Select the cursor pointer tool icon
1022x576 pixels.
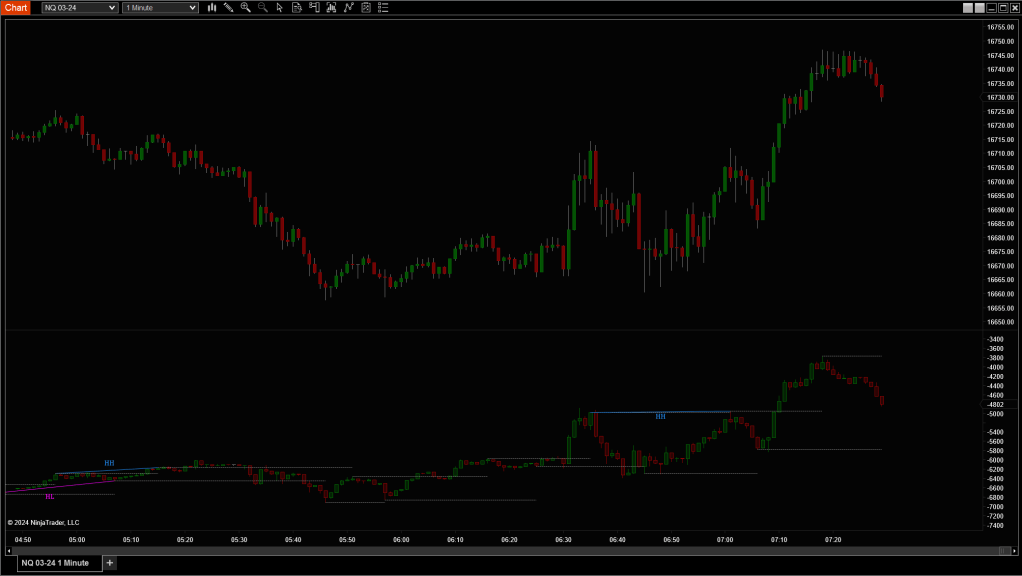click(279, 7)
